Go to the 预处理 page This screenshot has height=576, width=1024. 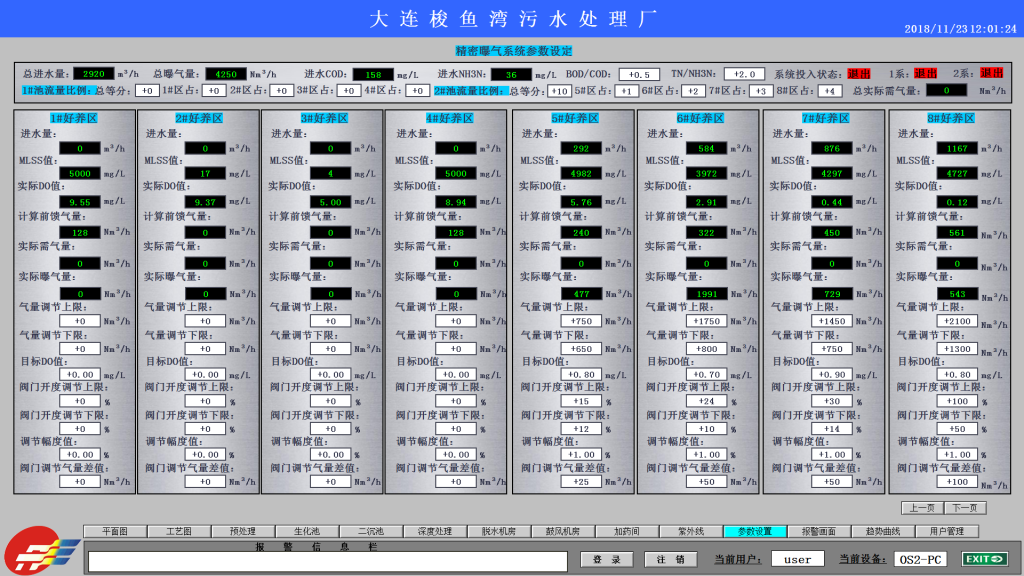243,532
